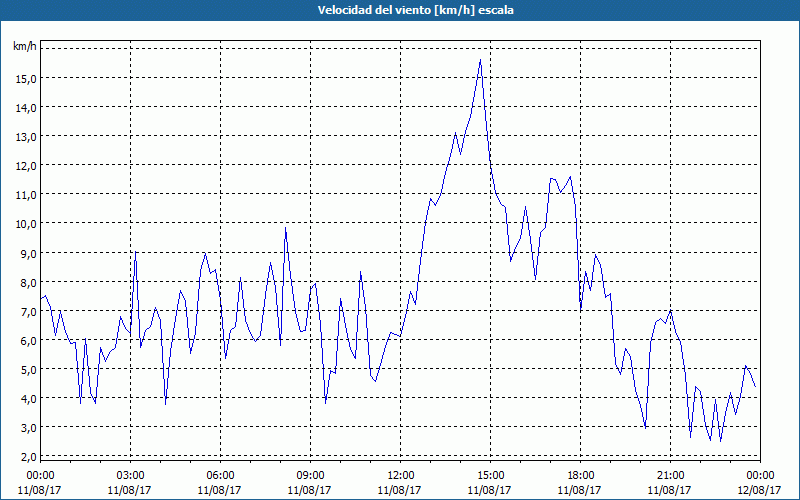This screenshot has height=500, width=800.
Task: Select the '13,0' y-axis value
Action: 27,137
